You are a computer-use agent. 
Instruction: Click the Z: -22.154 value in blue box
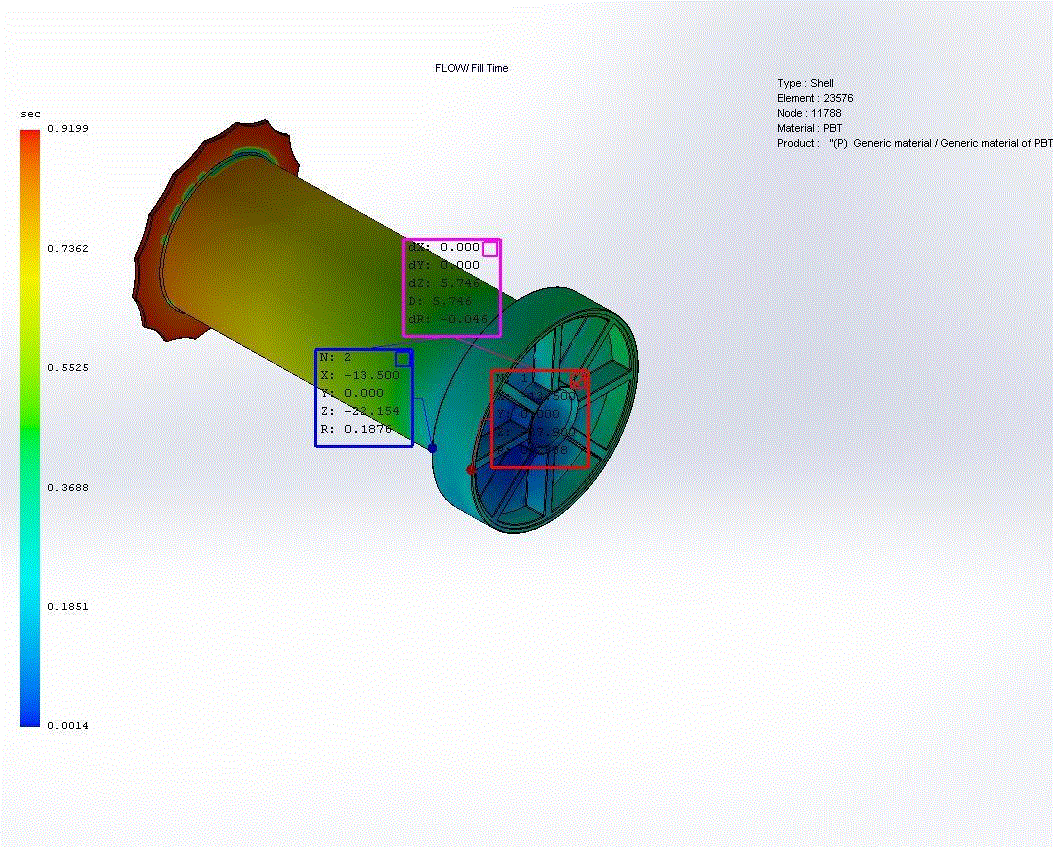pos(360,410)
